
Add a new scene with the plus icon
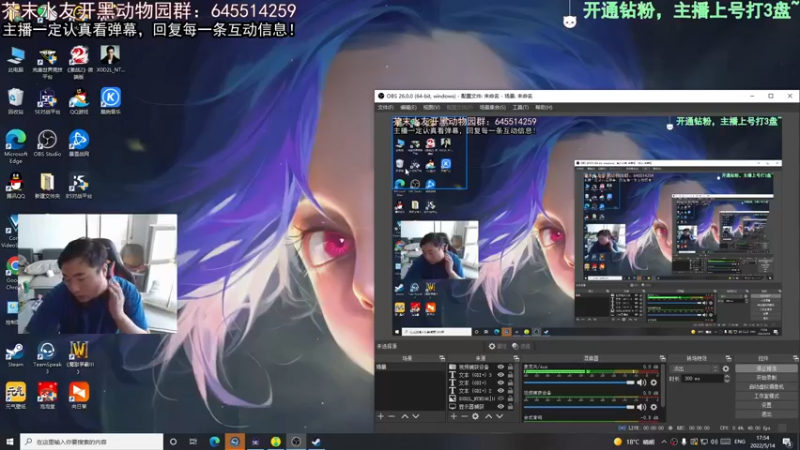click(x=381, y=416)
